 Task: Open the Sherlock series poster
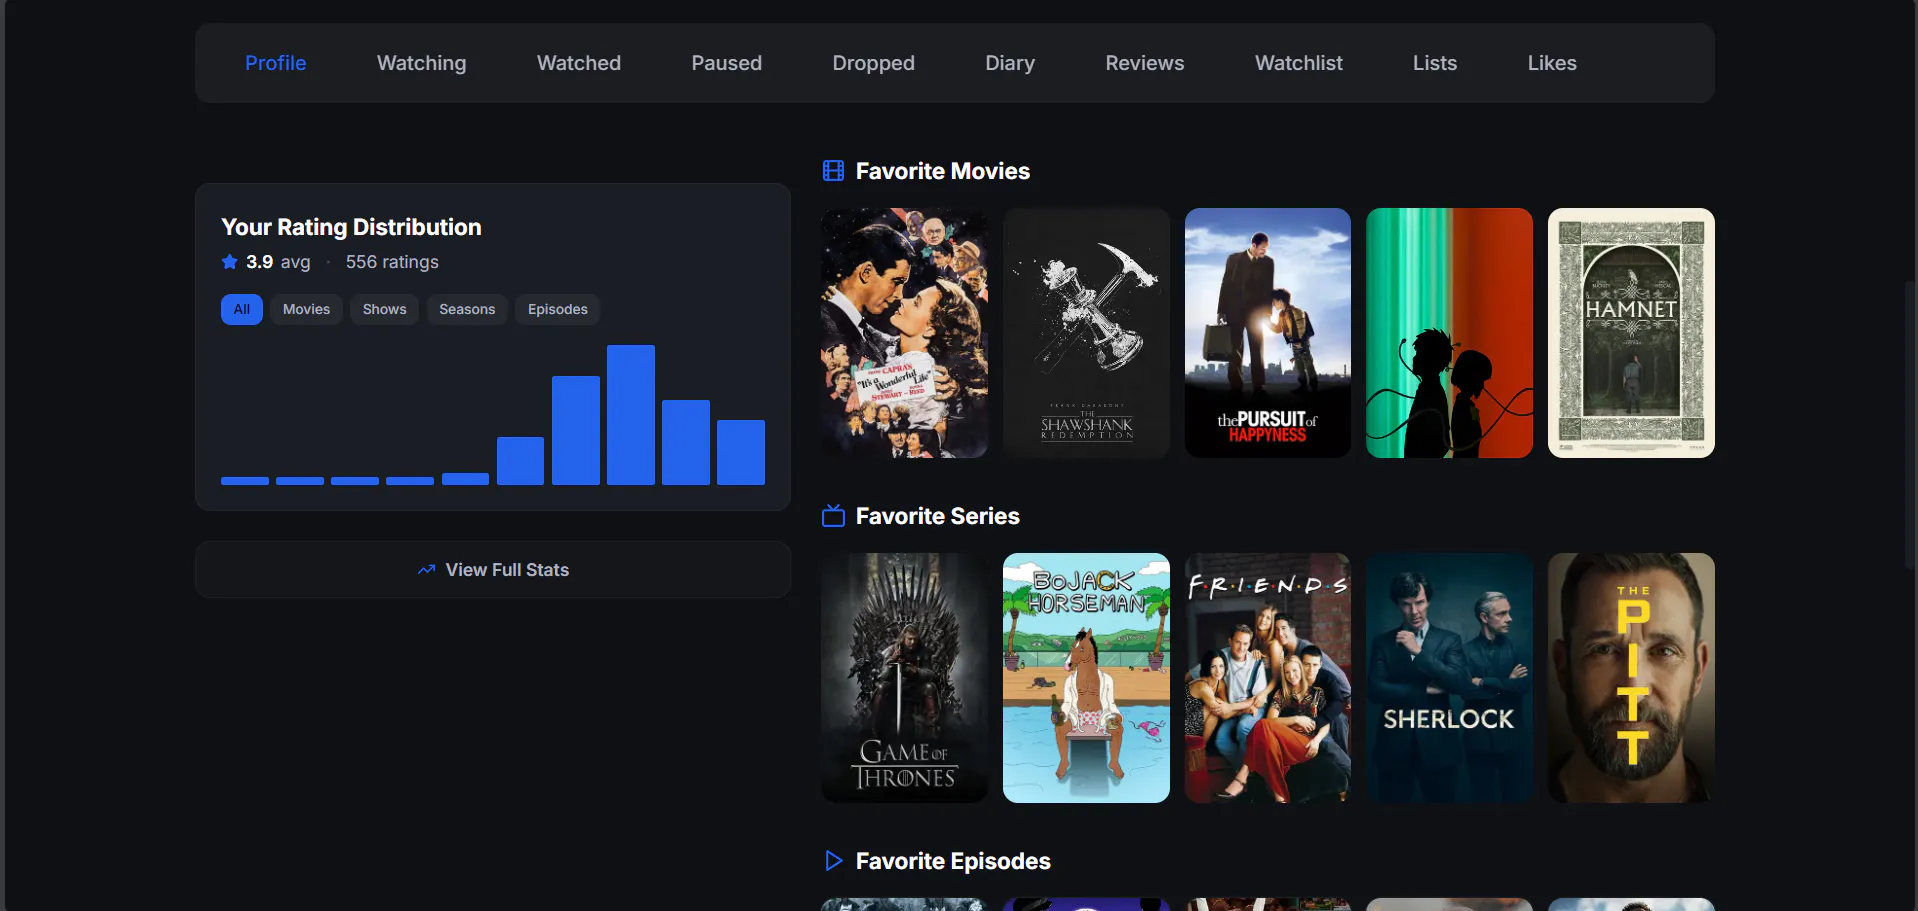pyautogui.click(x=1449, y=678)
